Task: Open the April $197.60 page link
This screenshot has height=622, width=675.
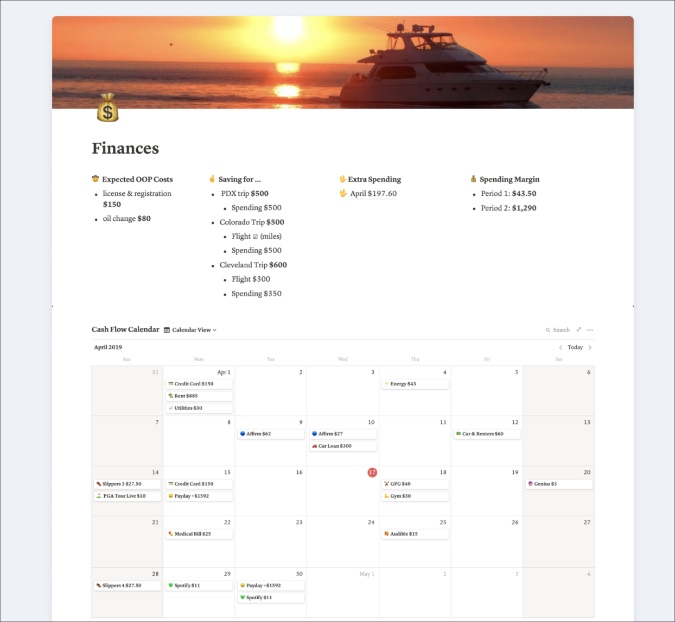Action: click(x=373, y=193)
